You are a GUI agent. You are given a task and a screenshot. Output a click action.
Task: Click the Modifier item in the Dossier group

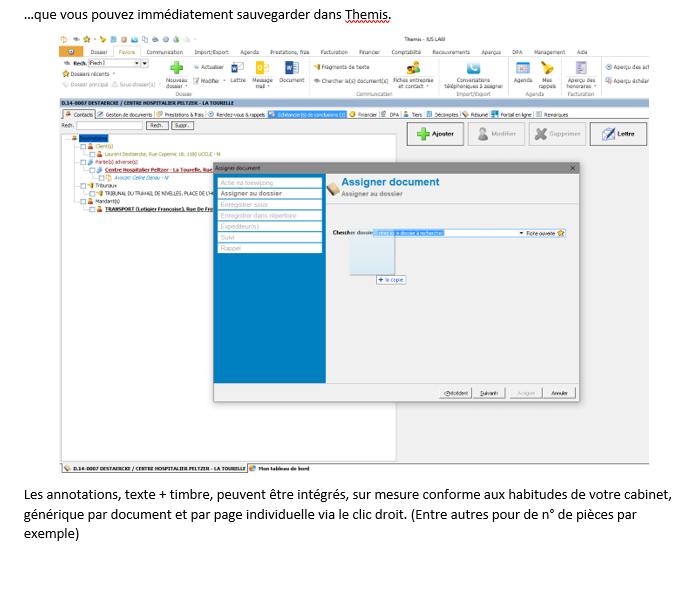tap(206, 81)
